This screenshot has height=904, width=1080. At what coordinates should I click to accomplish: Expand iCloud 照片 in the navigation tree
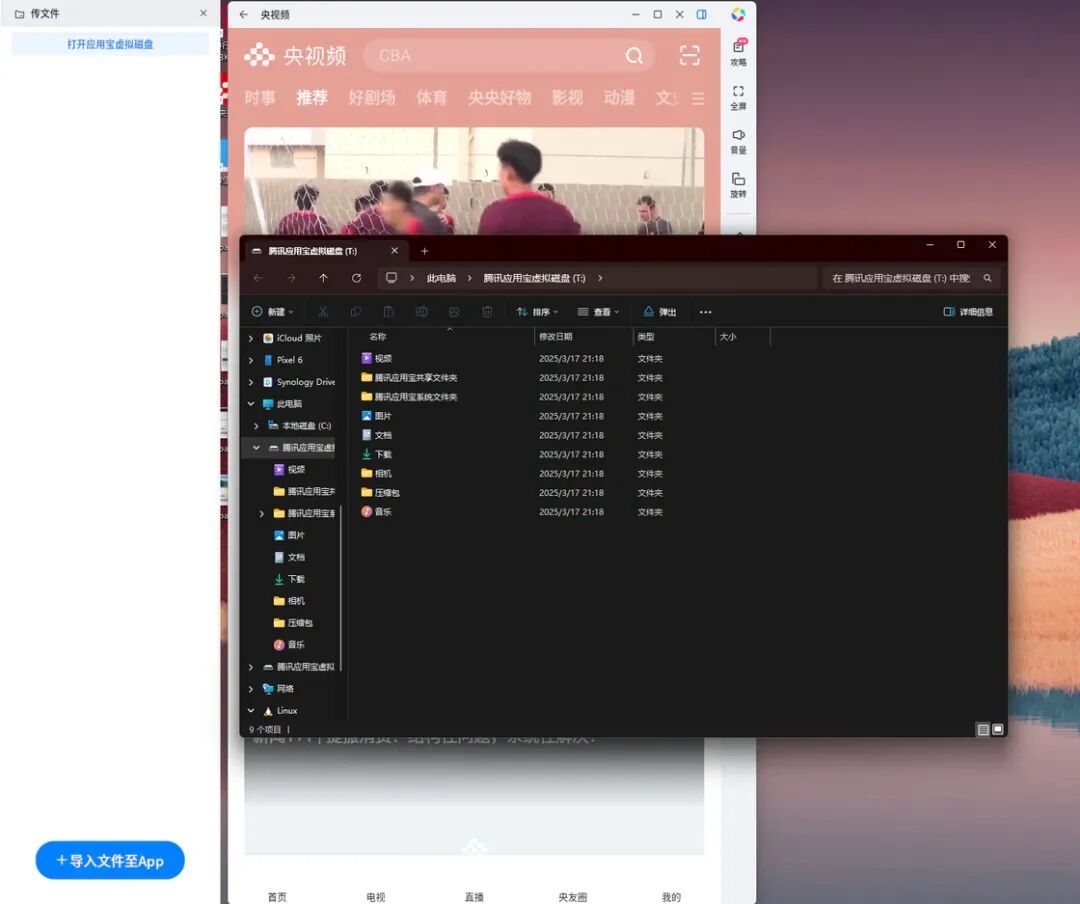point(251,338)
